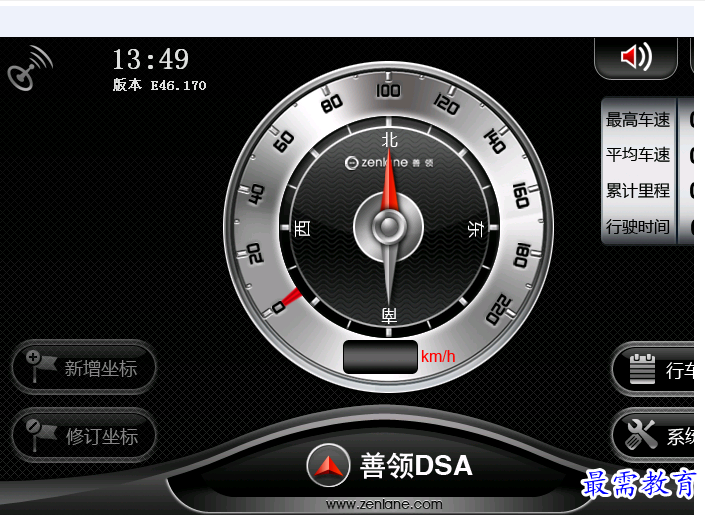Click the 13:49 clock display
The width and height of the screenshot is (705, 515).
151,59
